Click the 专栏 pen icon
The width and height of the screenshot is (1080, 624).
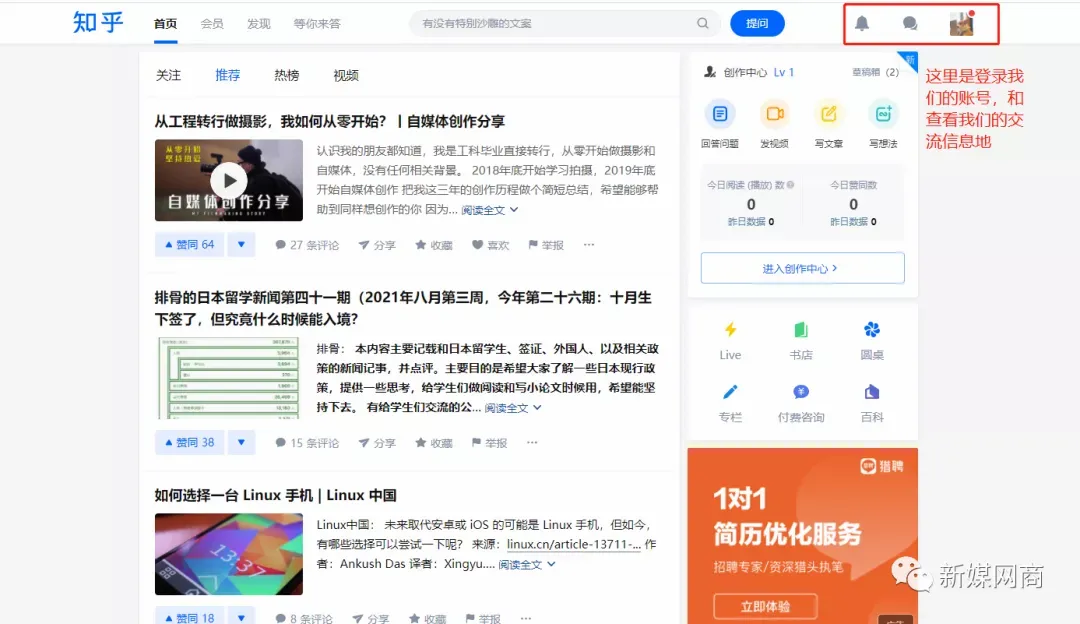pos(730,393)
